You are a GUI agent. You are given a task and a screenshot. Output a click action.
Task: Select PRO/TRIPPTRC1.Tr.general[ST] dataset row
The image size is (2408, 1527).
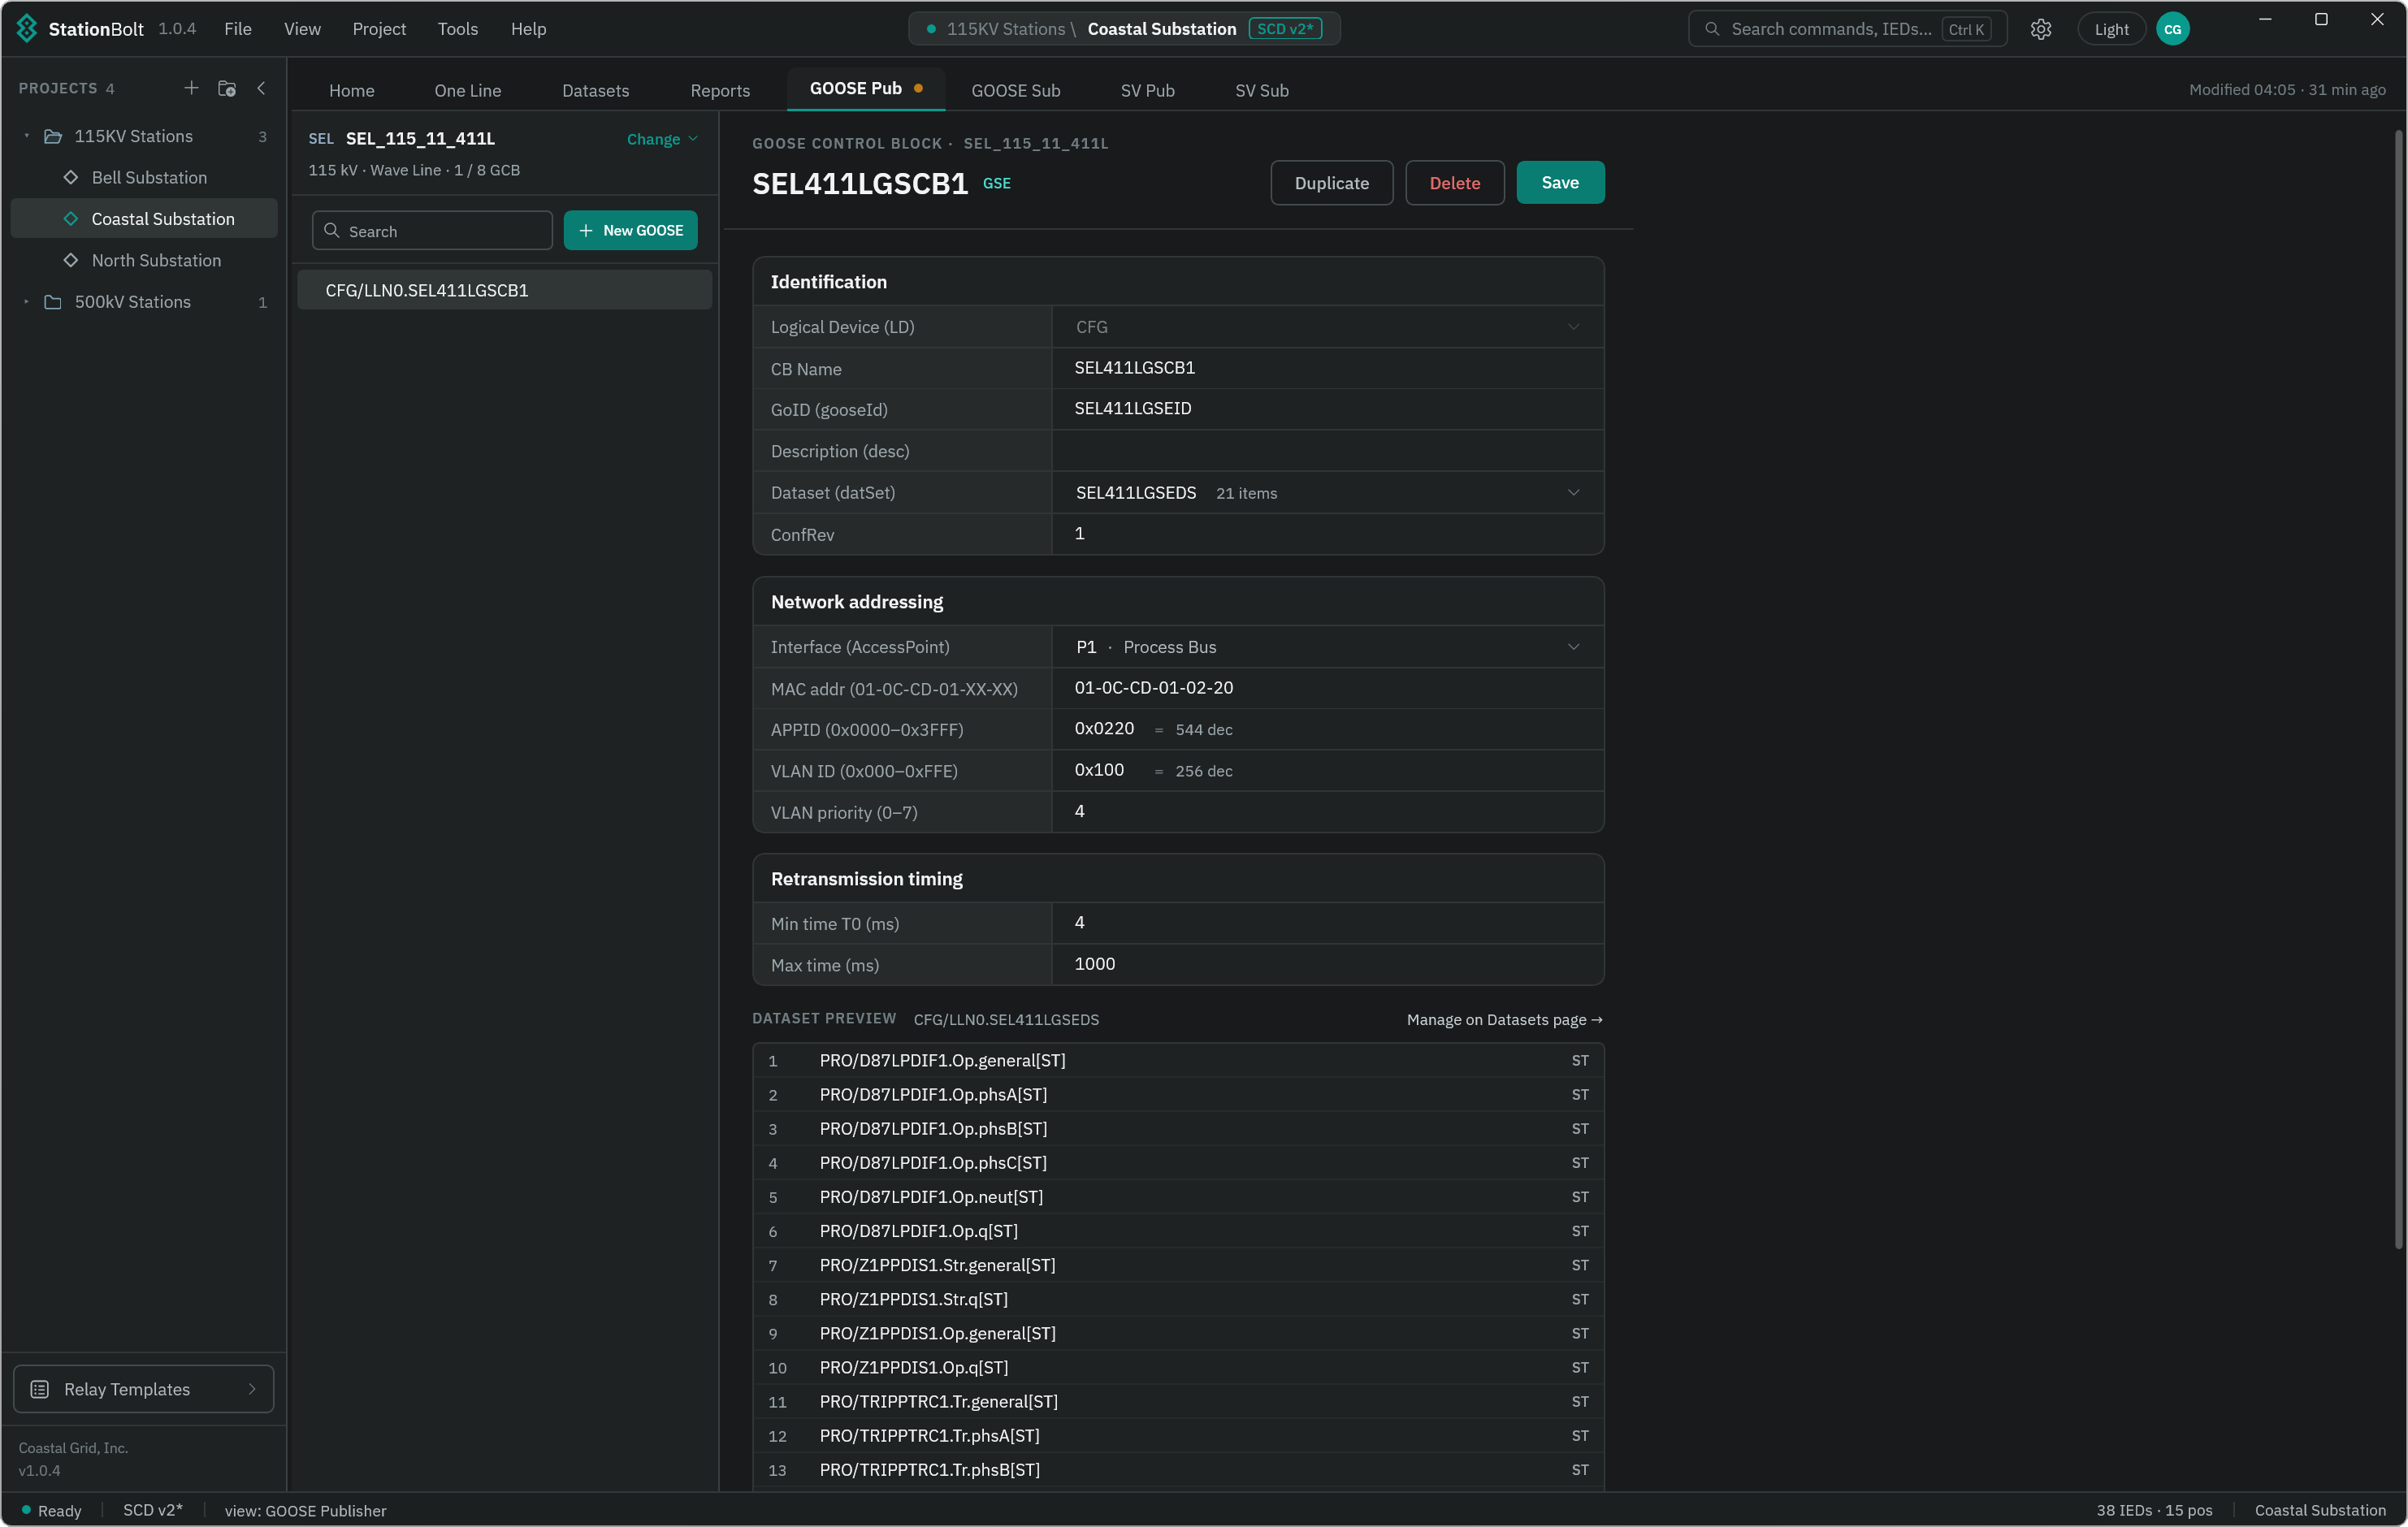coord(1178,1402)
